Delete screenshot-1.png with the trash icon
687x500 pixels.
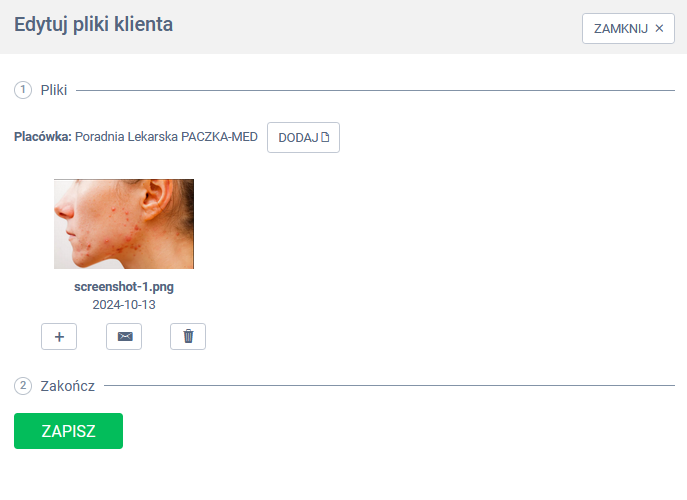188,337
